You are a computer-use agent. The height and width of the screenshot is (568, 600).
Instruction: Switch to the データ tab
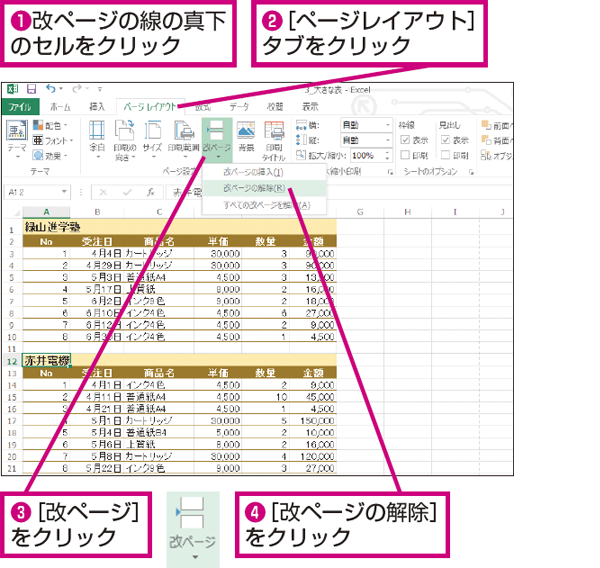click(x=239, y=107)
